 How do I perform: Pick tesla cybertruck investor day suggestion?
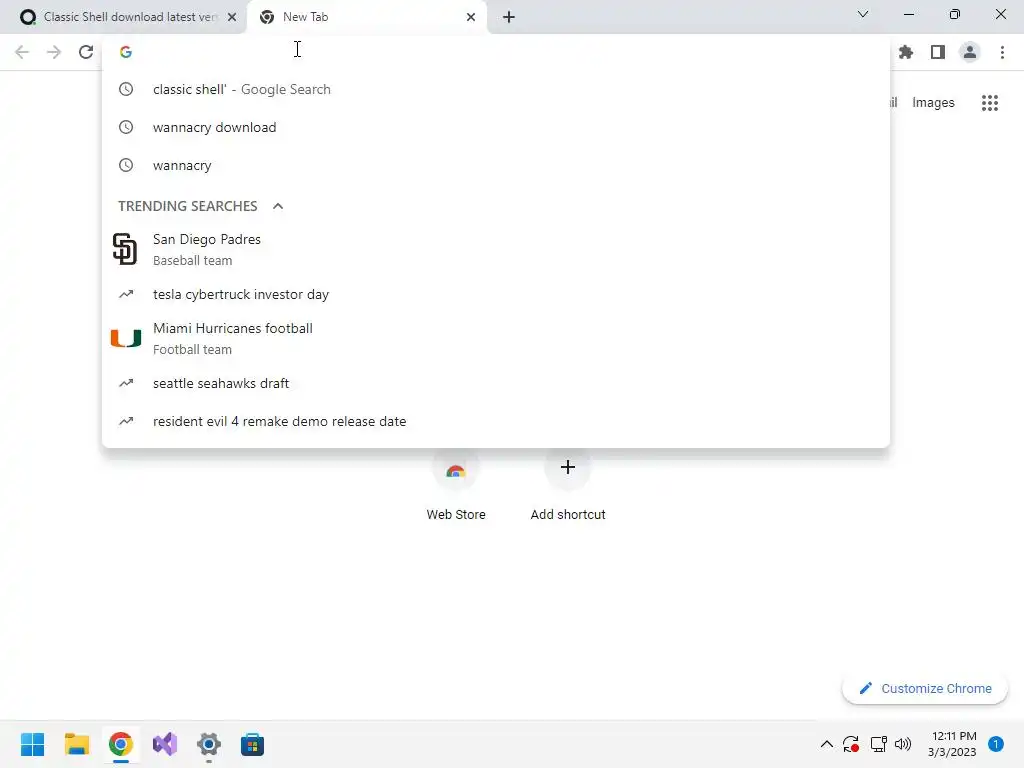496,295
